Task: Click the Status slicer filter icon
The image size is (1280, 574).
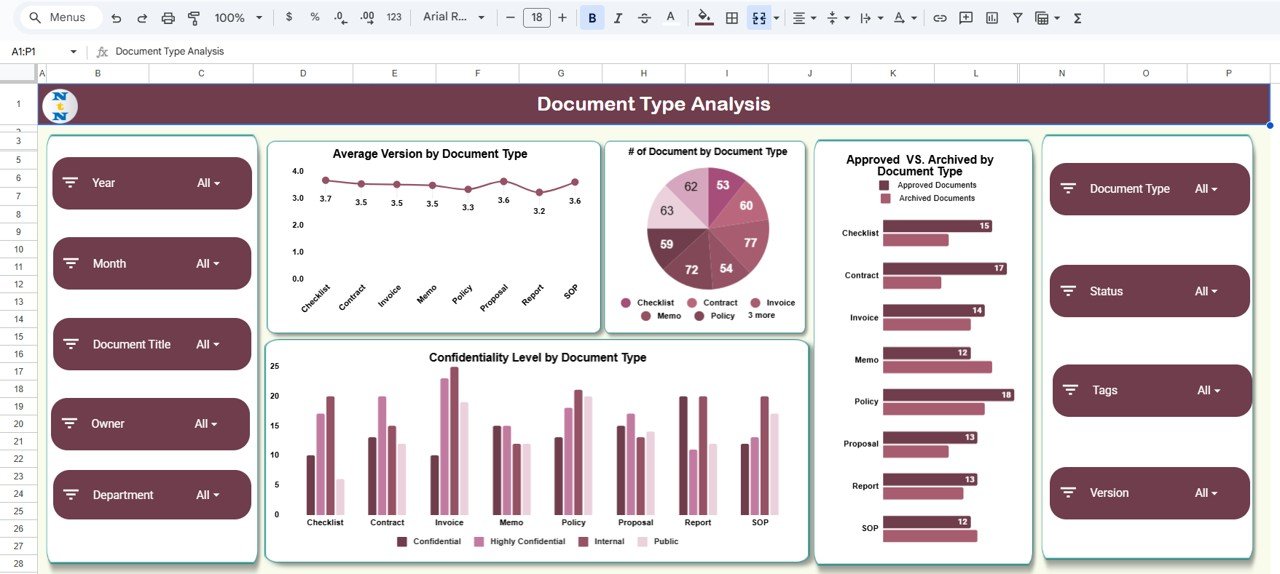Action: click(x=1068, y=292)
